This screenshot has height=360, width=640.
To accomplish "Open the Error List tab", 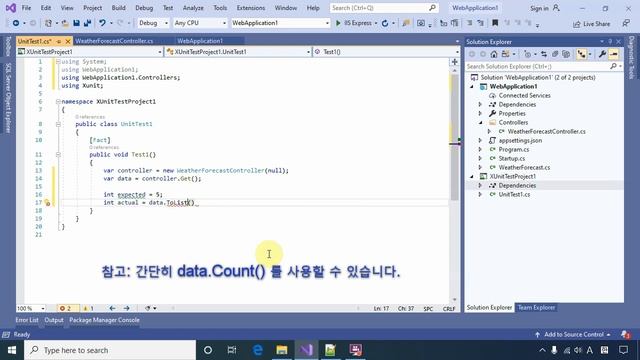I will (27, 320).
